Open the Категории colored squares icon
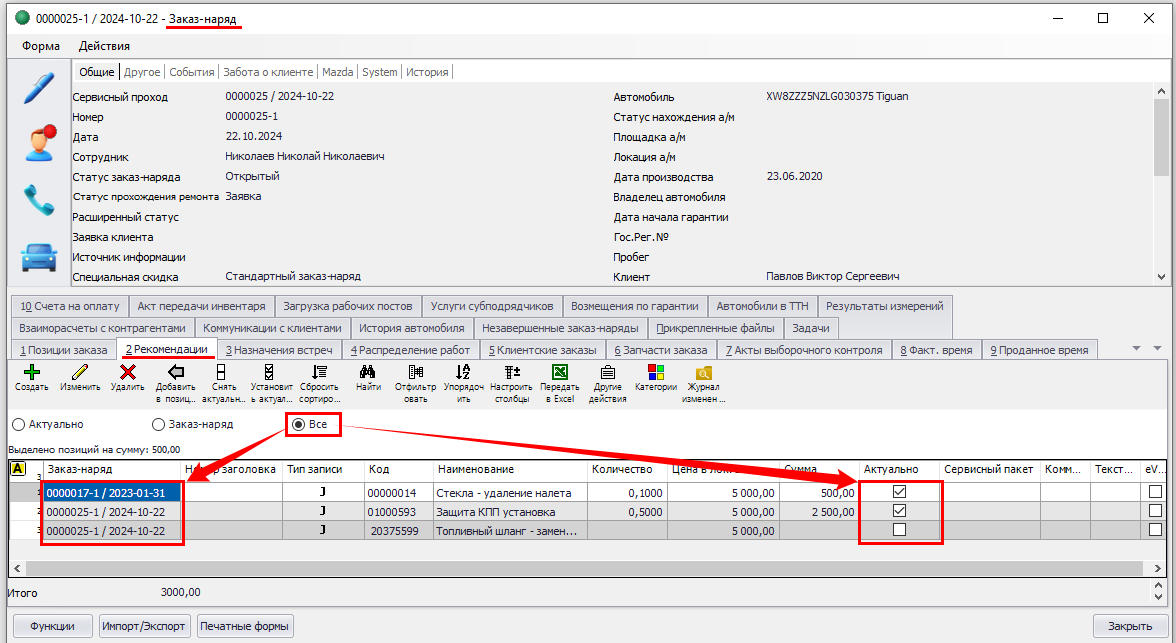 (x=655, y=372)
